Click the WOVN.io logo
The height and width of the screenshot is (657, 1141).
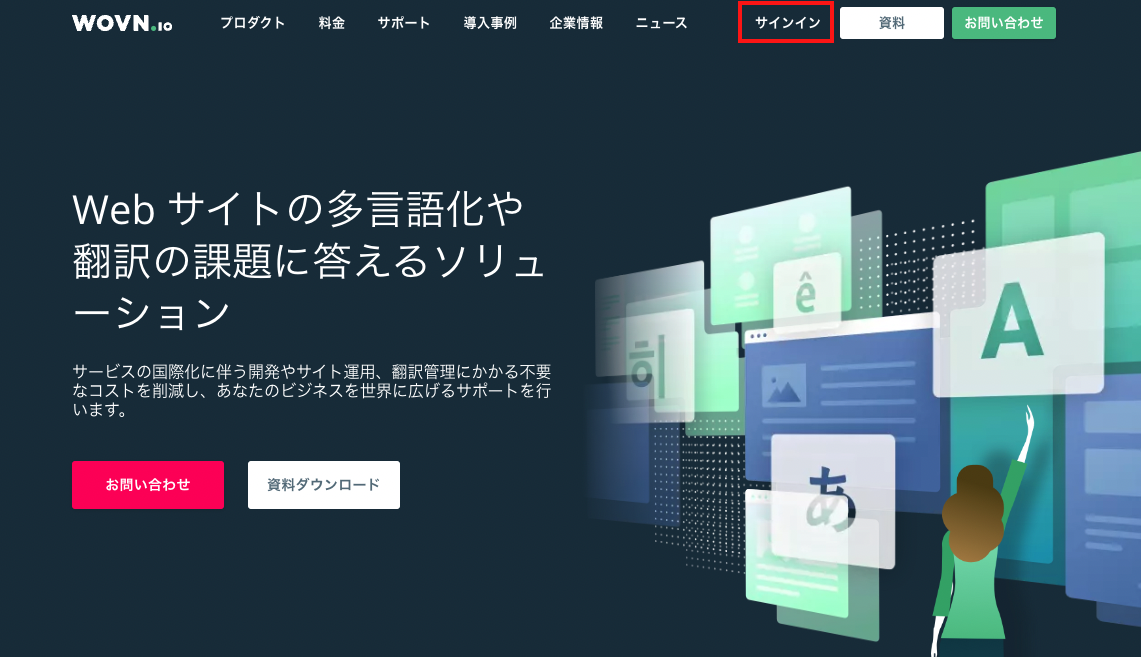tap(122, 23)
